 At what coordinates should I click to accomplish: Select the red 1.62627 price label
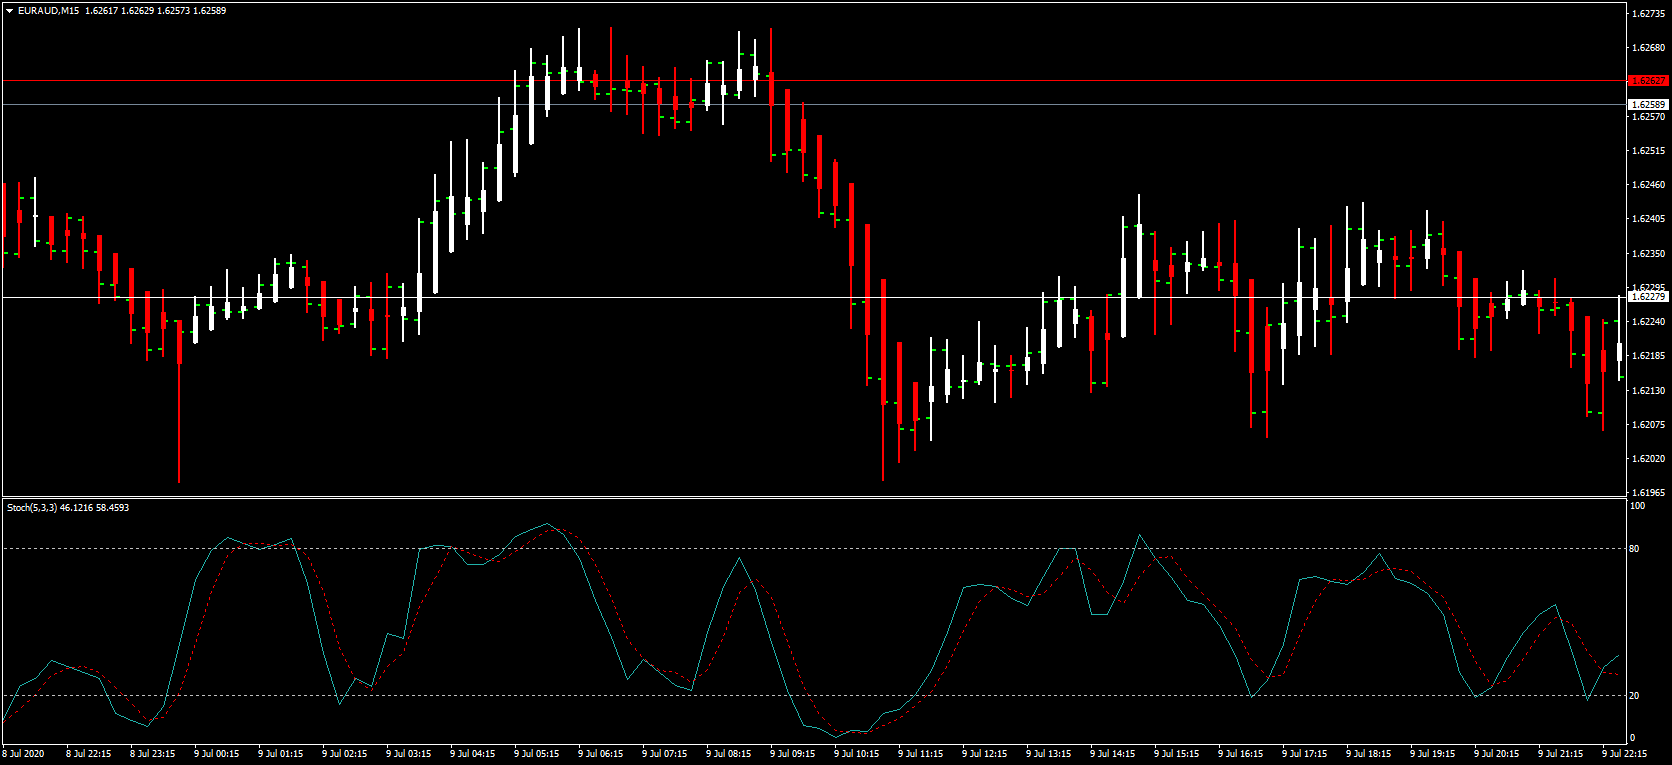(1648, 81)
